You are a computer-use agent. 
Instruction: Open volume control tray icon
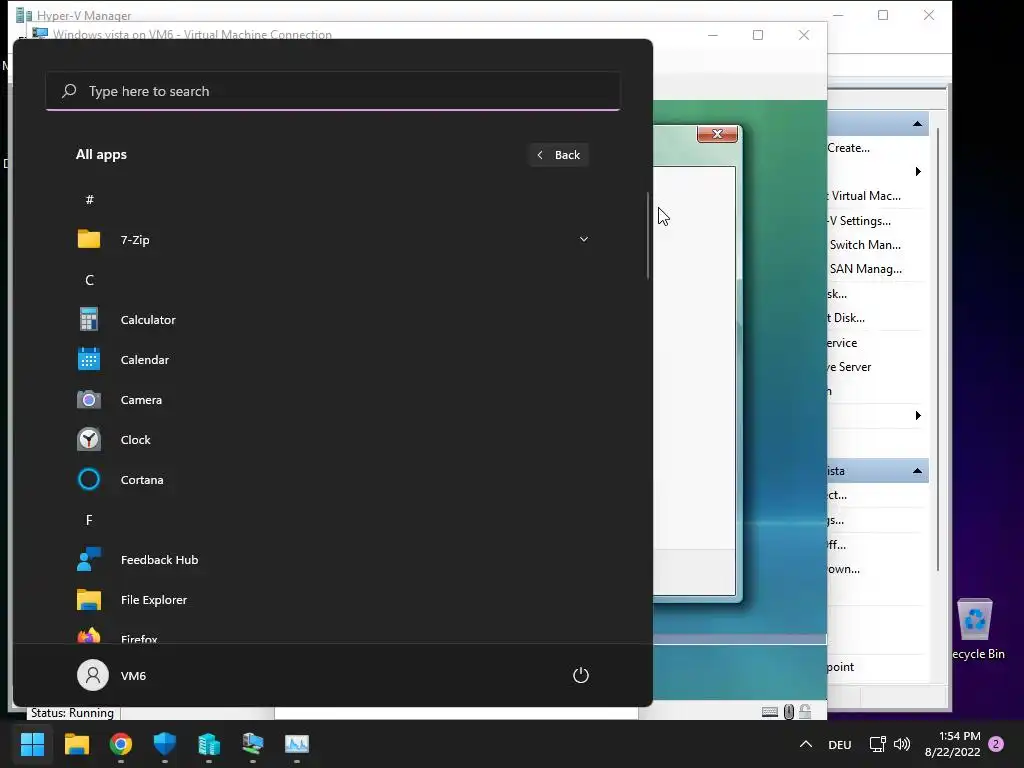tap(902, 744)
